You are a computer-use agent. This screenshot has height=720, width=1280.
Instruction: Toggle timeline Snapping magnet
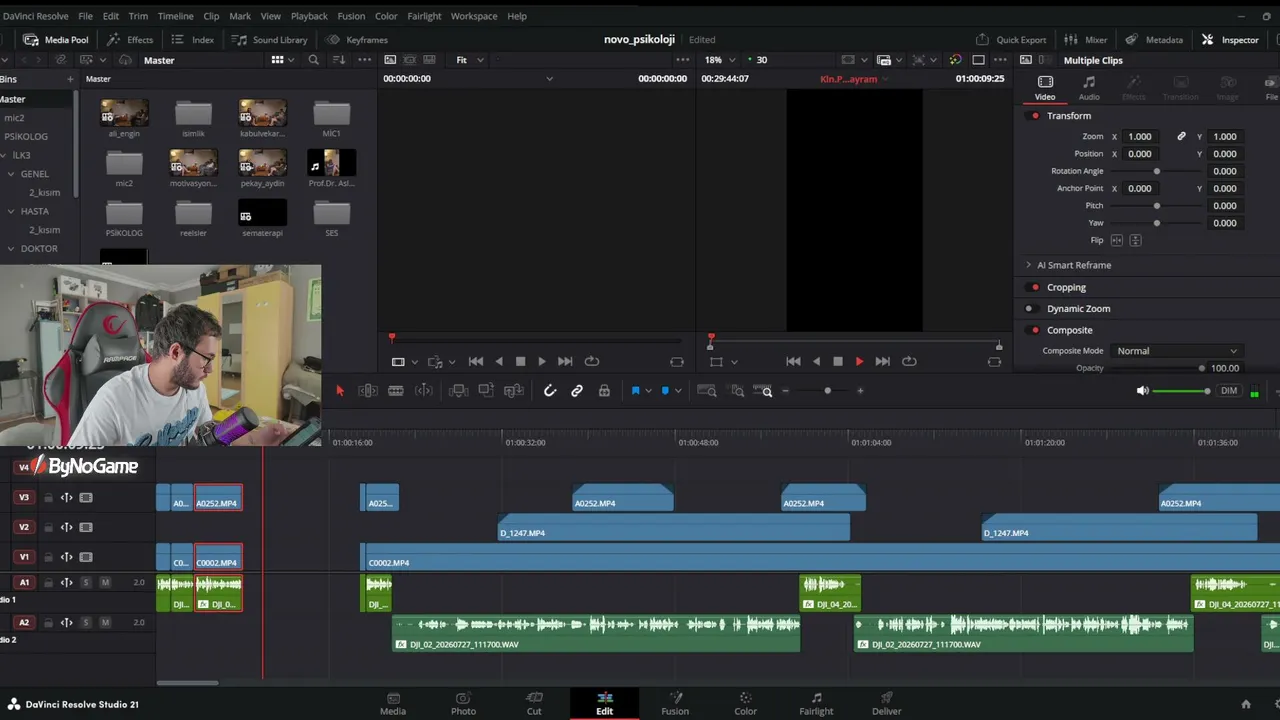click(x=550, y=391)
